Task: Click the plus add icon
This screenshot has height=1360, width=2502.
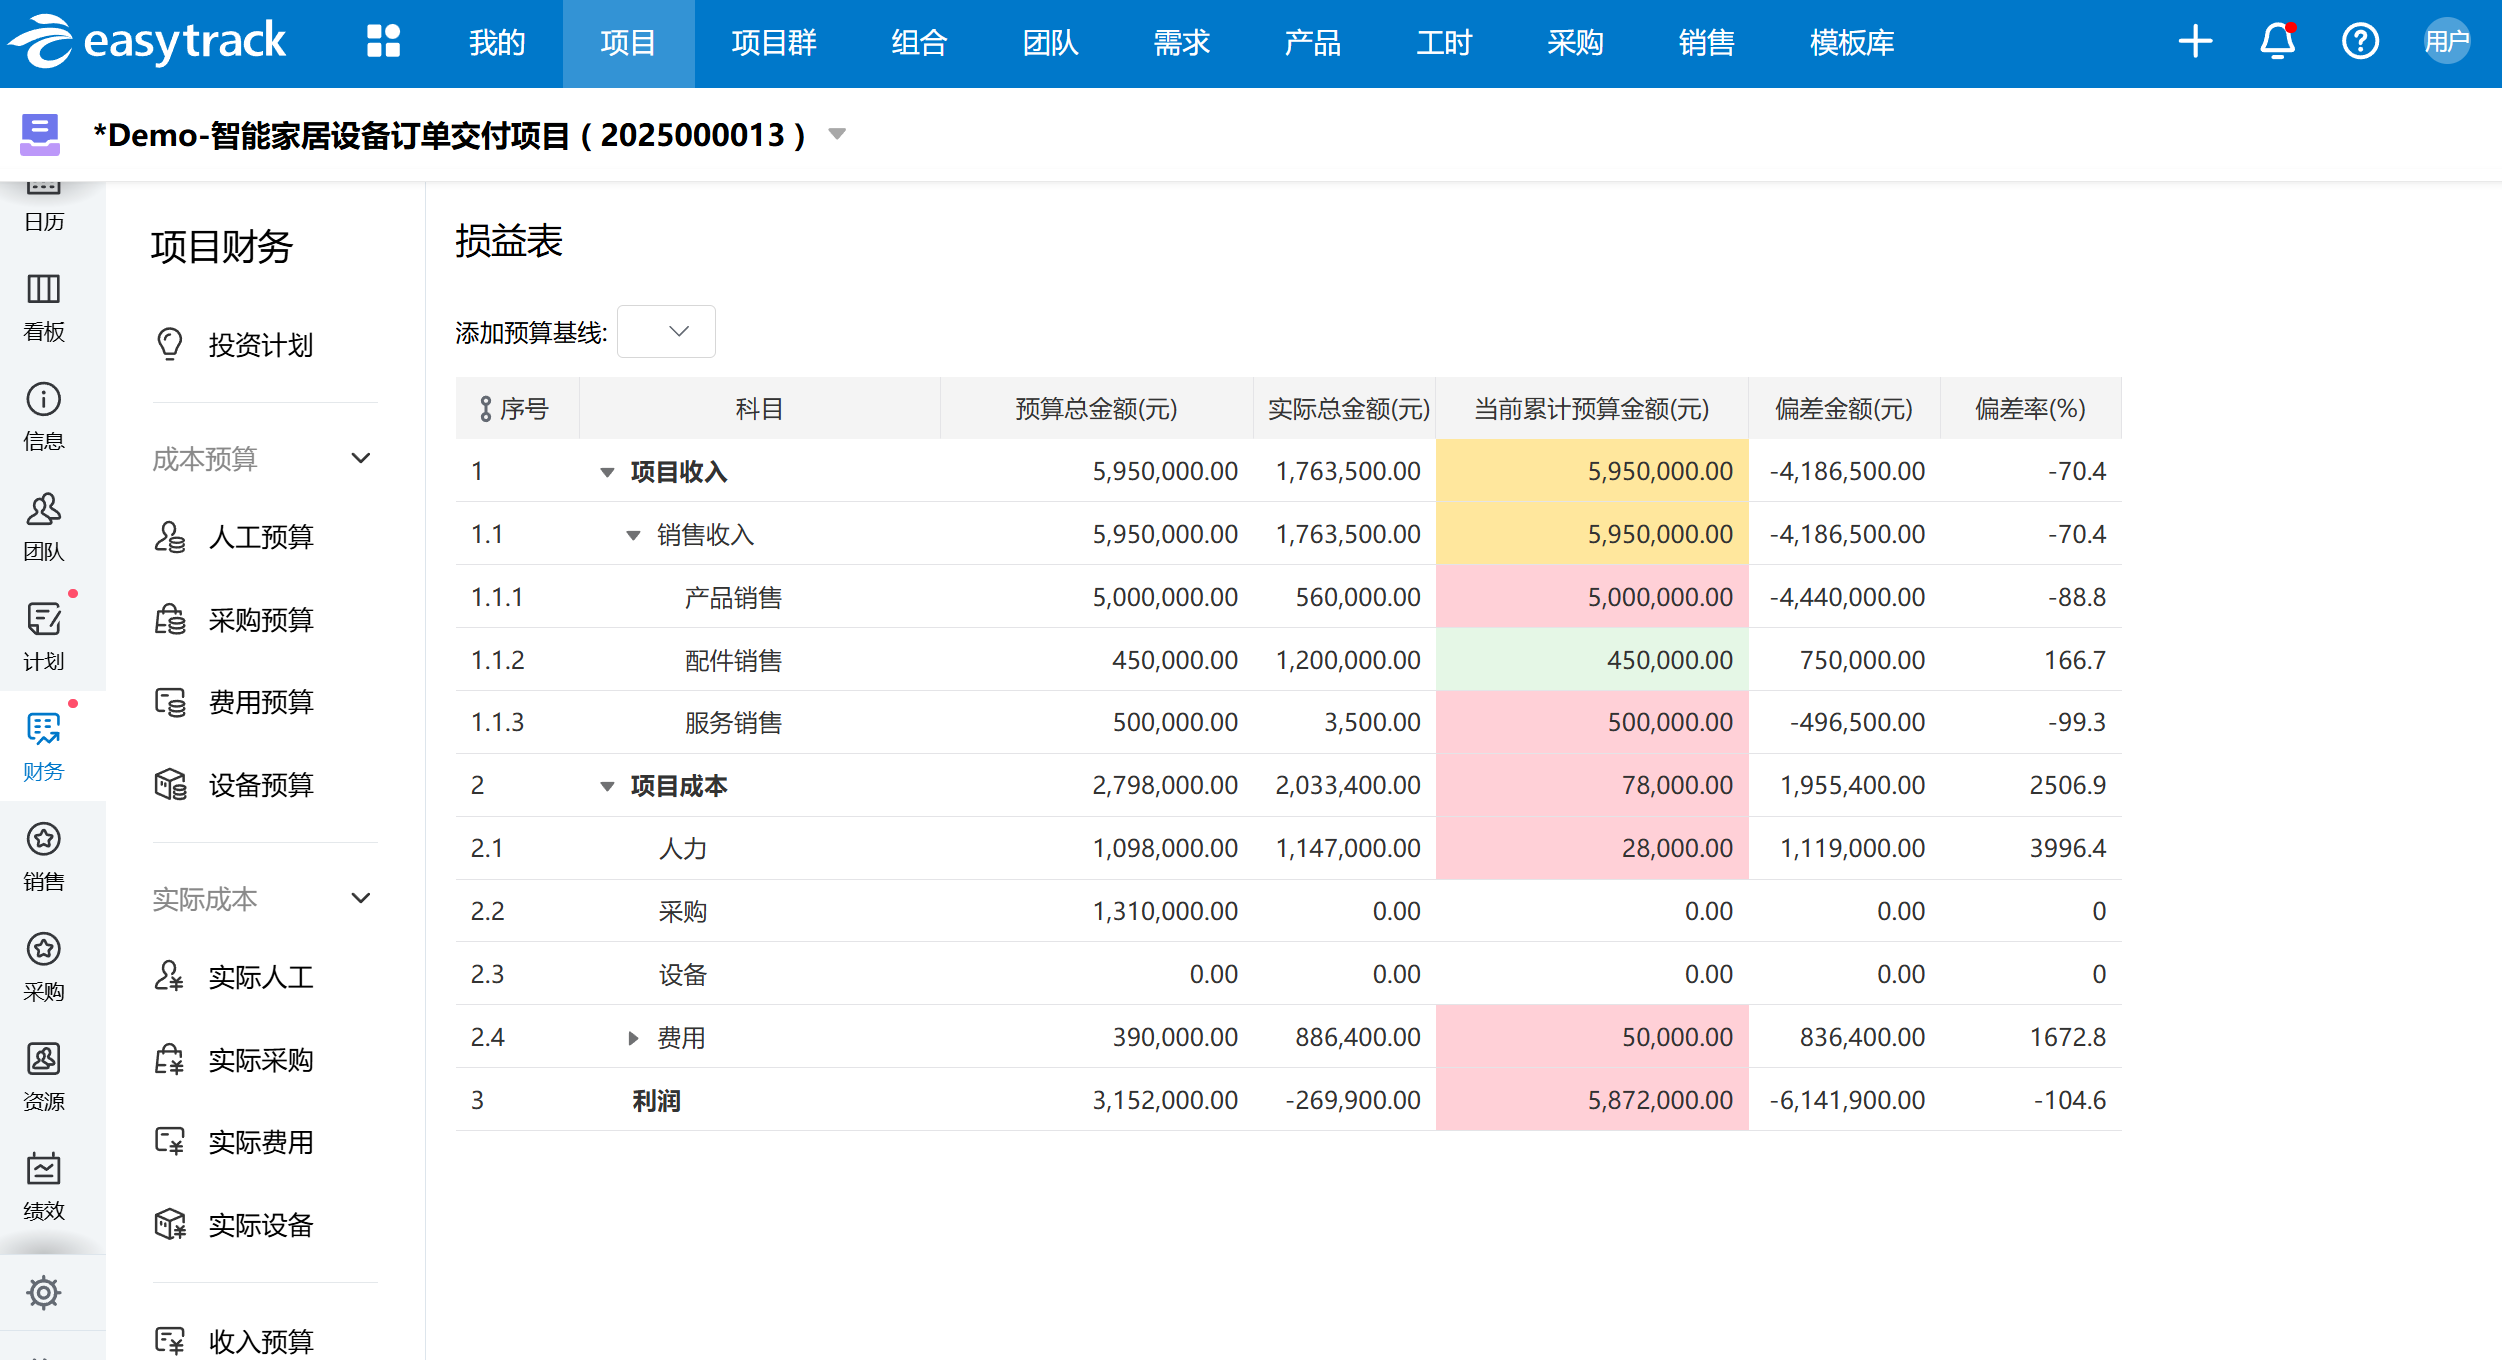Action: click(2195, 42)
